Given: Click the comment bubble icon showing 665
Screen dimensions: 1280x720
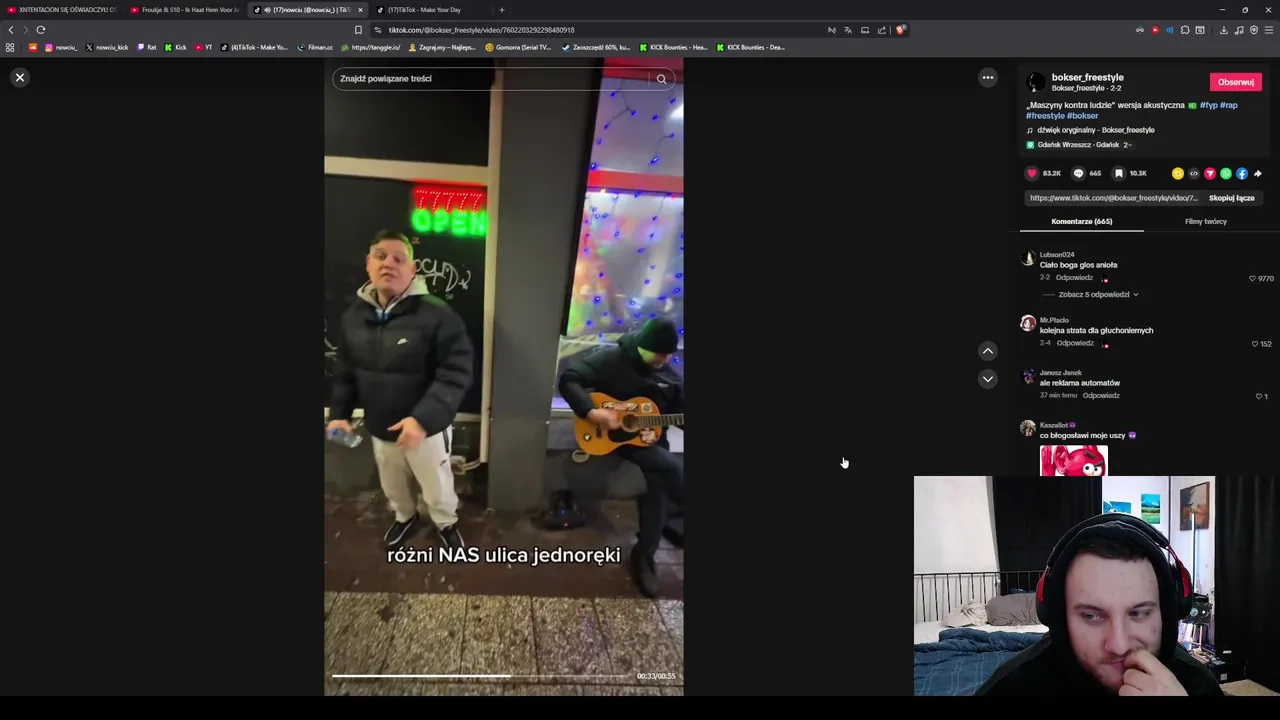Looking at the screenshot, I should click(1078, 173).
